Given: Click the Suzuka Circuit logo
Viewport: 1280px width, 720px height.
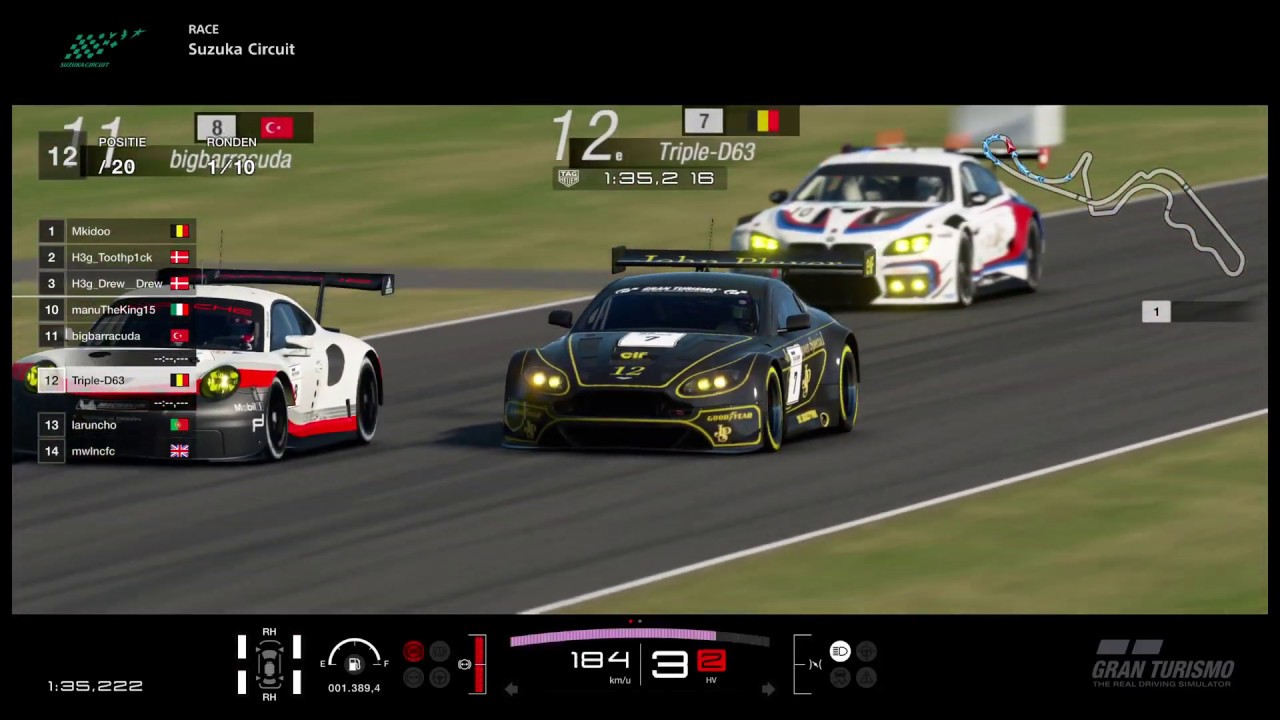Looking at the screenshot, I should pyautogui.click(x=102, y=47).
